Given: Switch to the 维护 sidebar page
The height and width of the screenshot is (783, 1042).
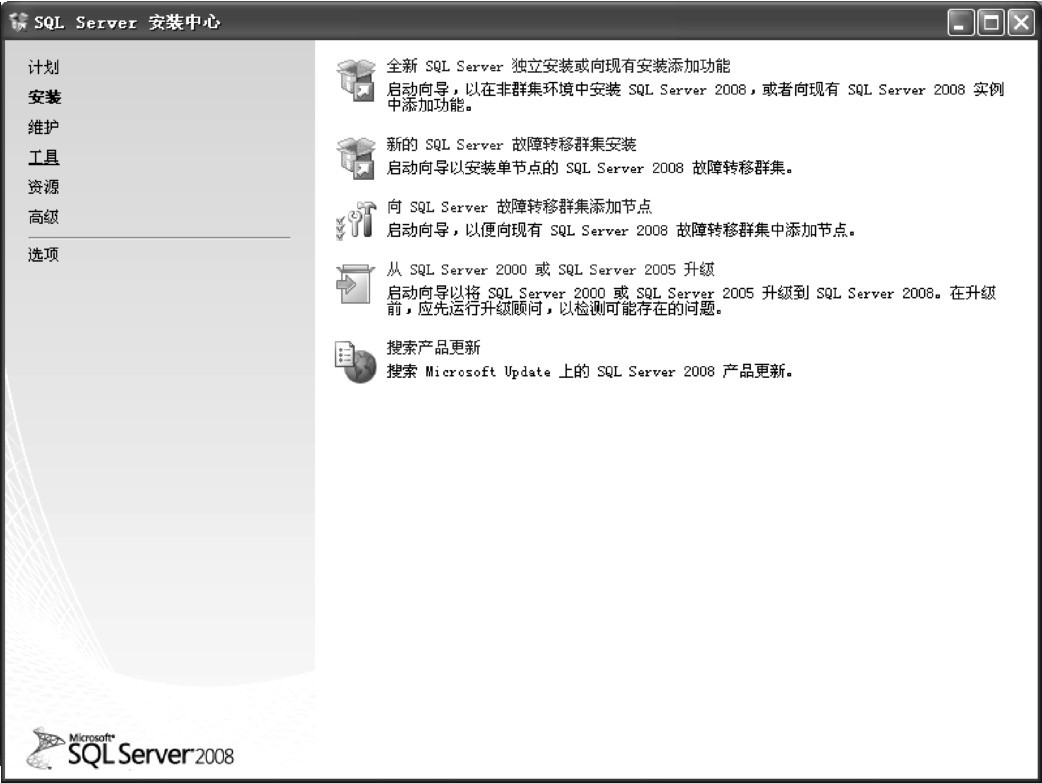Looking at the screenshot, I should (x=43, y=127).
